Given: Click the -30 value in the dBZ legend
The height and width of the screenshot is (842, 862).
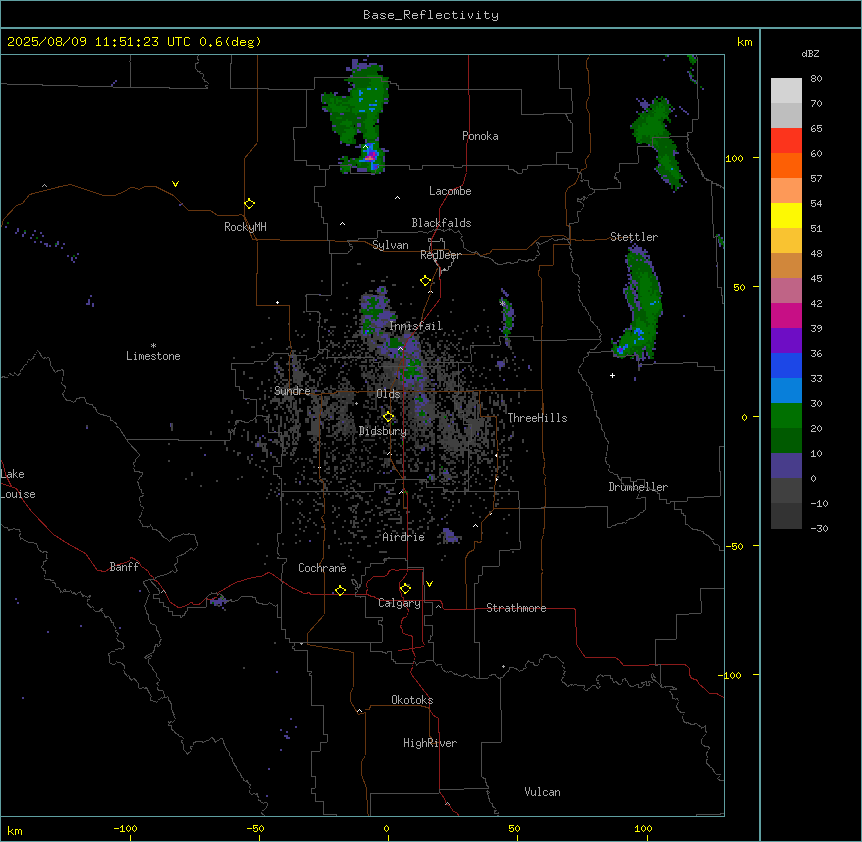Looking at the screenshot, I should pyautogui.click(x=819, y=529).
